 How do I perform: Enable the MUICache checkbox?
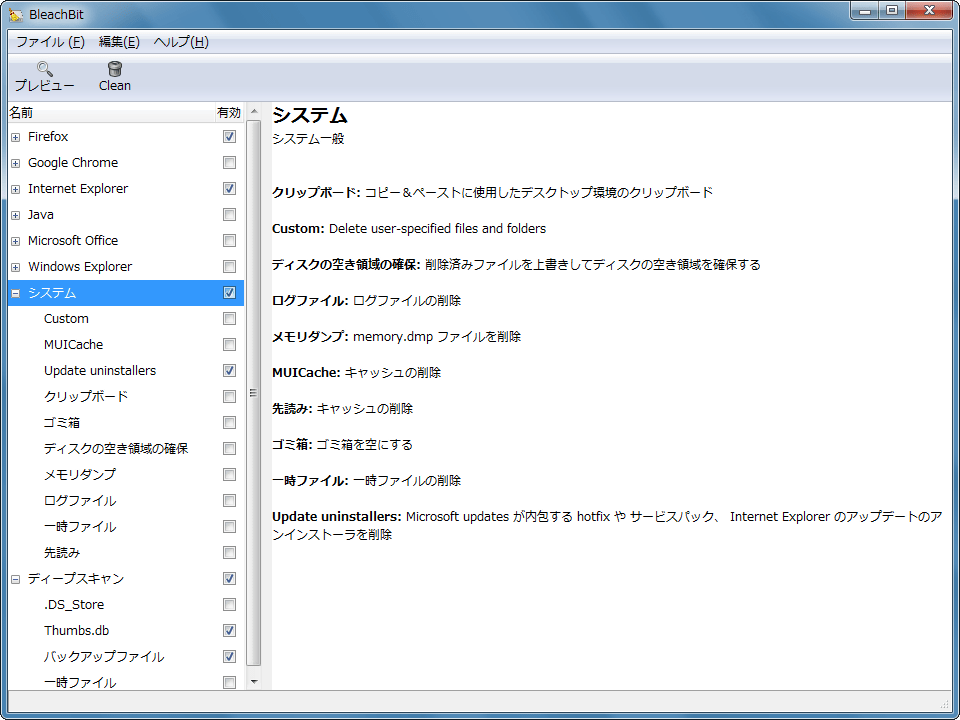[x=230, y=345]
